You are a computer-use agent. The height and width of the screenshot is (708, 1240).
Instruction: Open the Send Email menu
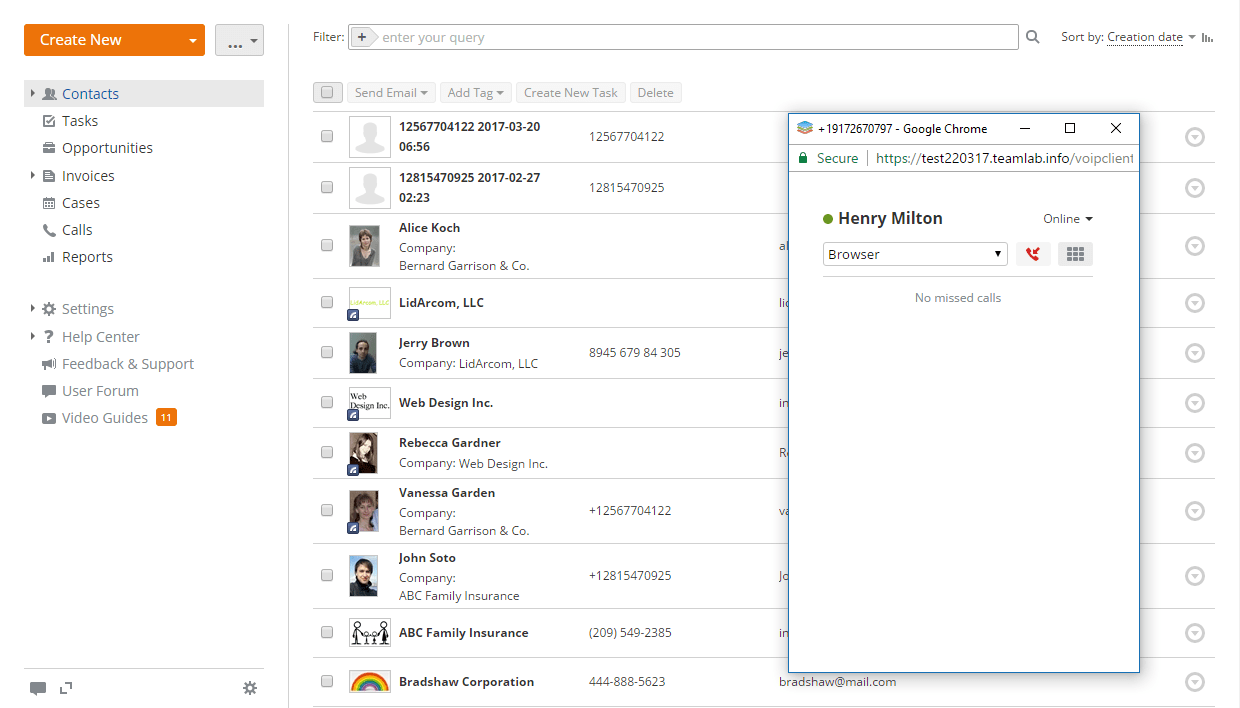pos(390,91)
